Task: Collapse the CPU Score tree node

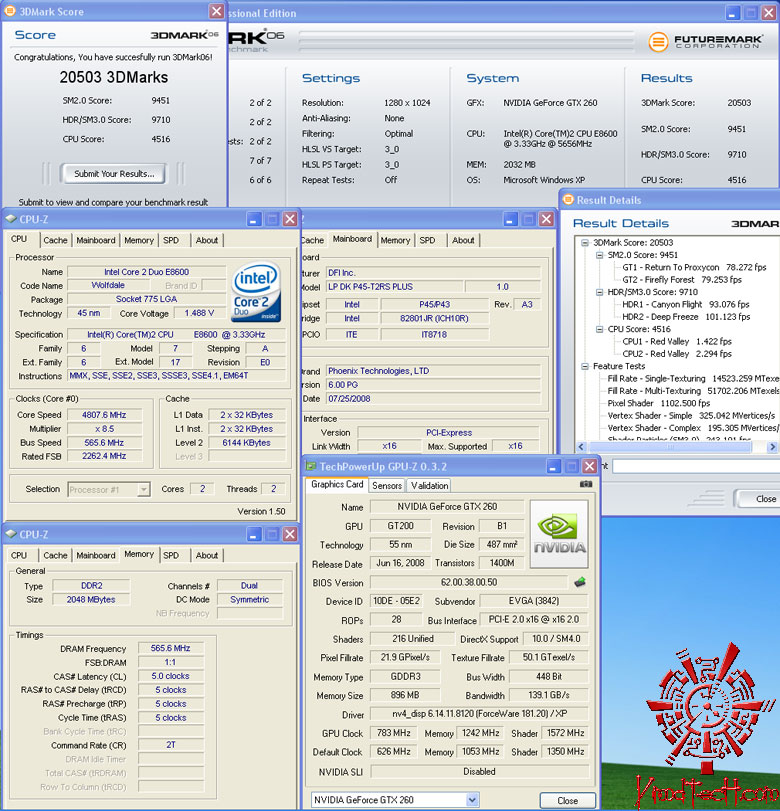Action: coord(599,329)
